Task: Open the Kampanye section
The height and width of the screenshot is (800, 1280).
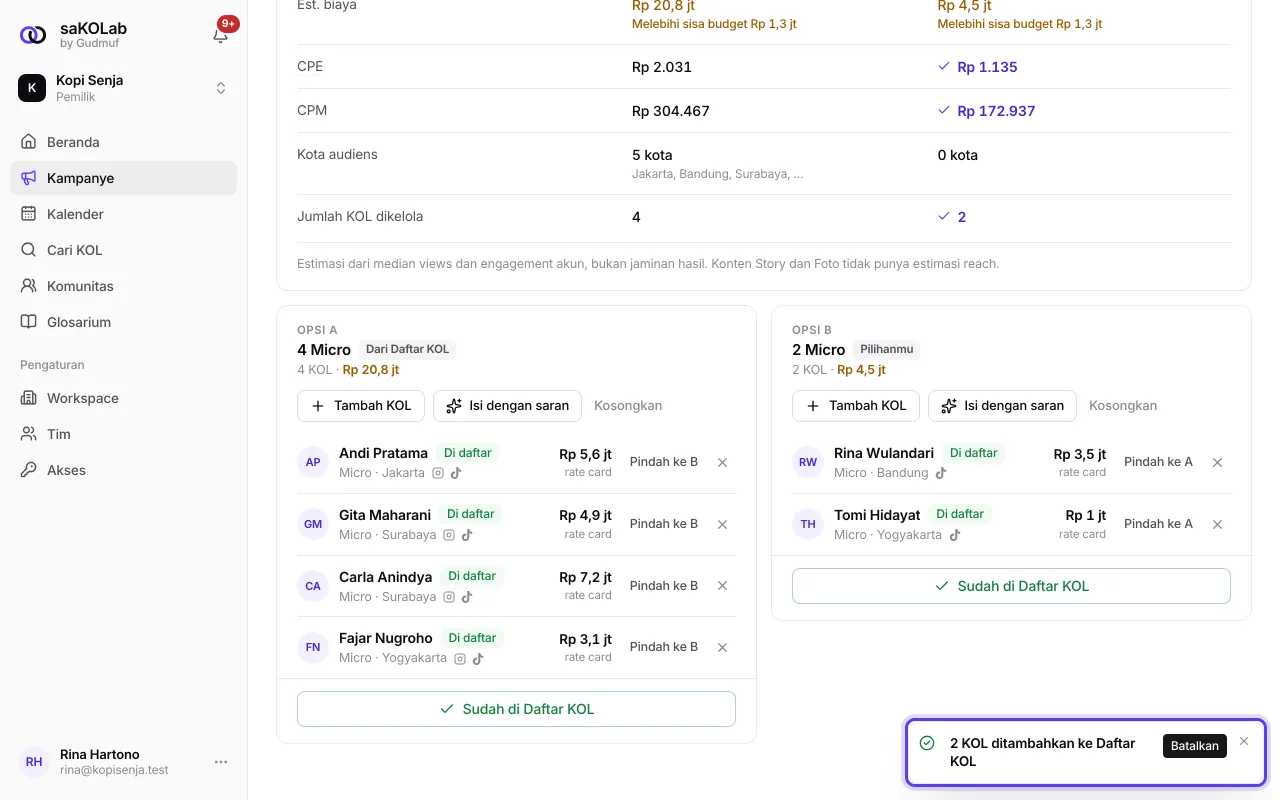Action: [x=124, y=178]
